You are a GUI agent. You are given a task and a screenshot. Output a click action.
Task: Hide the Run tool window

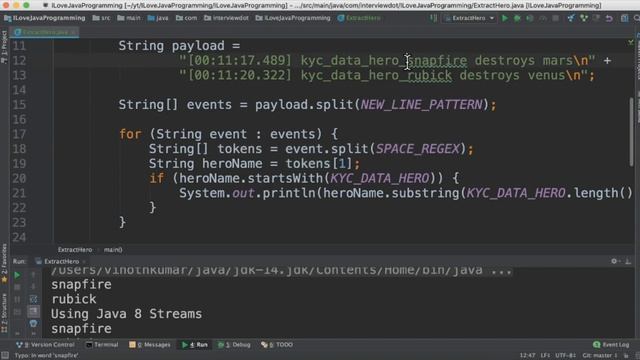coord(628,261)
